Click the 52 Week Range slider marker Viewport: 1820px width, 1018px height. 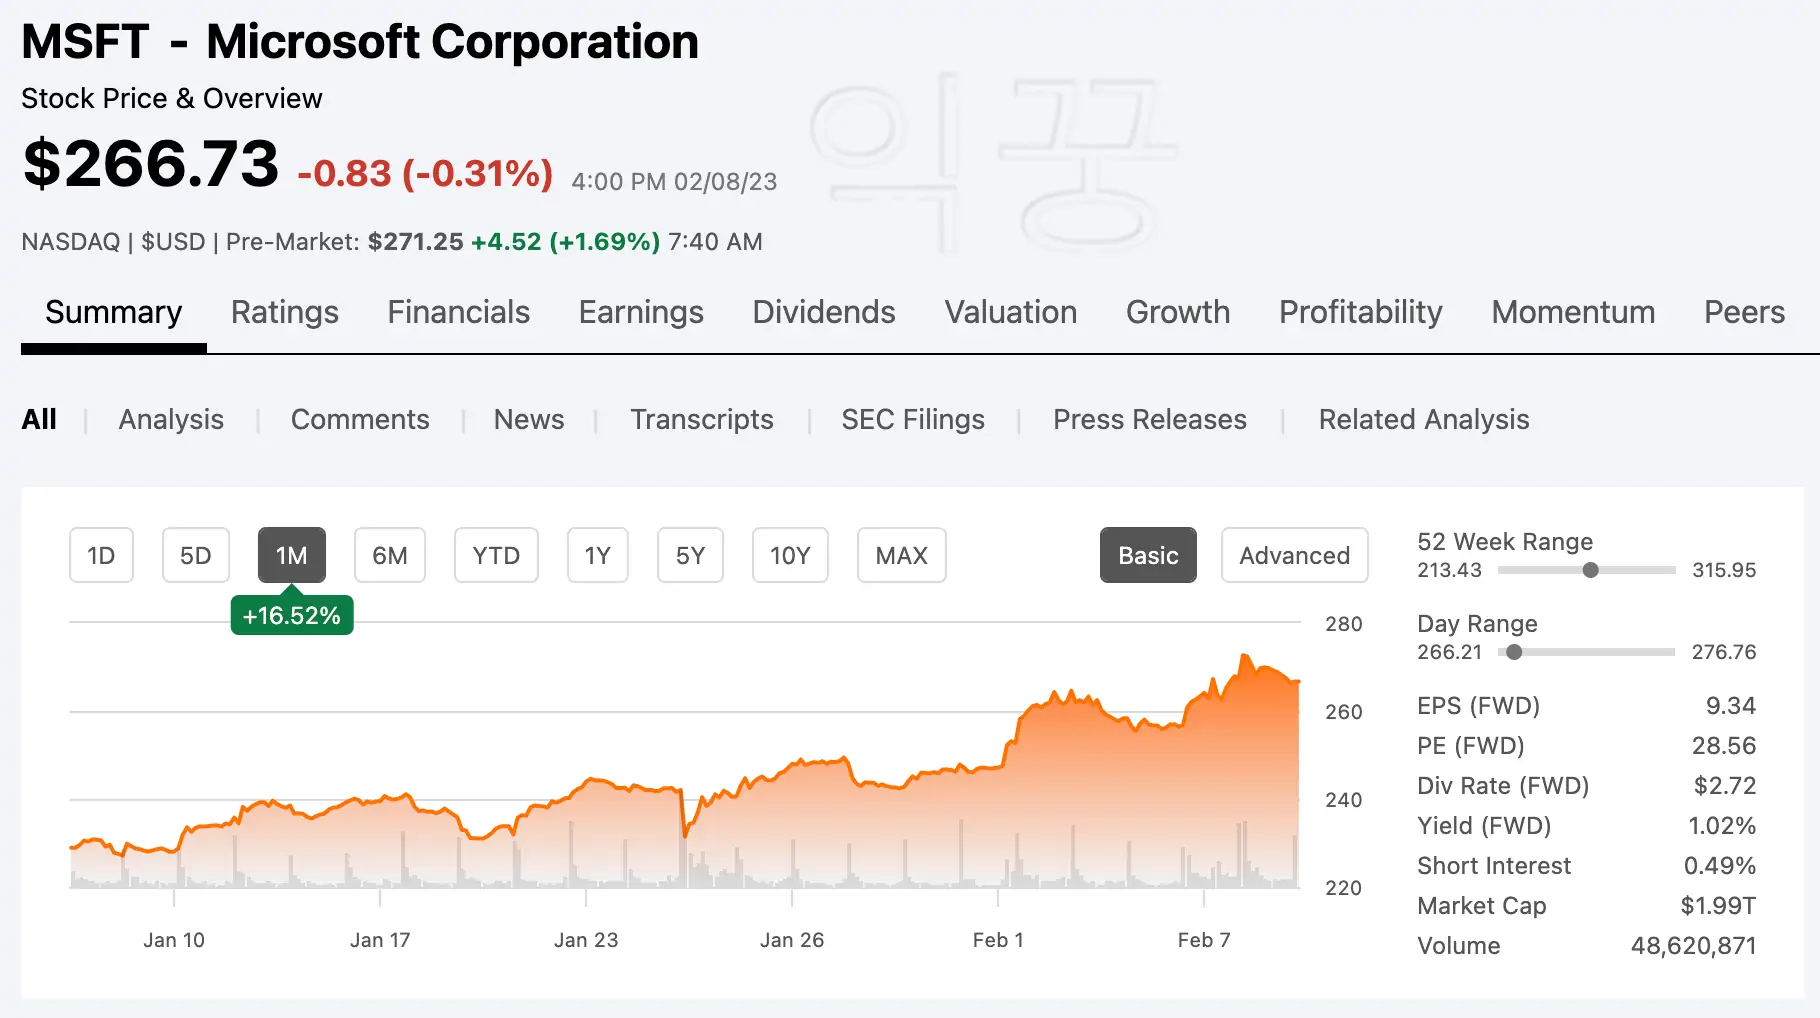(x=1590, y=570)
